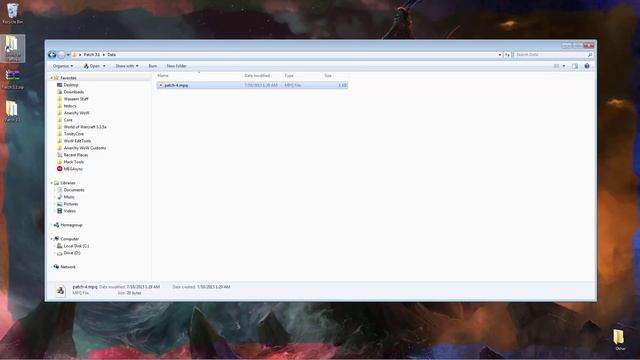
Task: Open the Music library
Action: (69, 197)
